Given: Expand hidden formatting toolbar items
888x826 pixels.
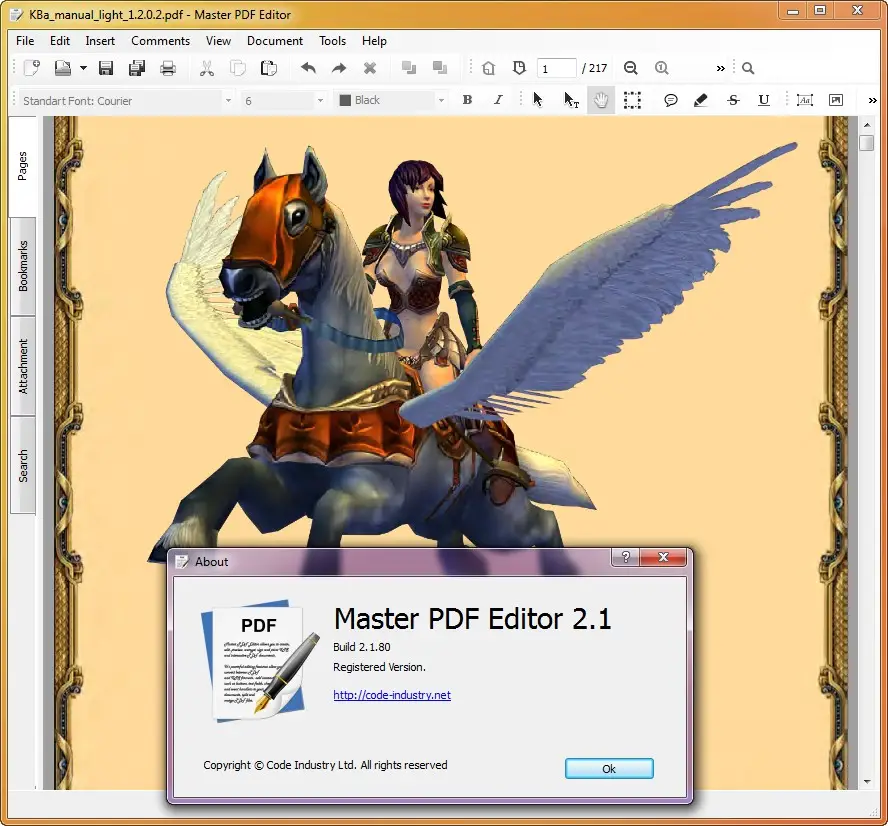Looking at the screenshot, I should point(872,101).
